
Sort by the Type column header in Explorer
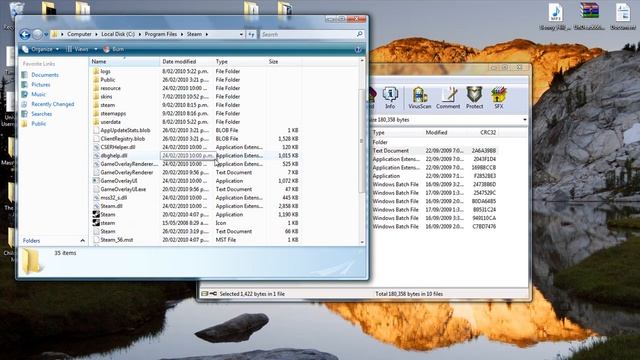240,62
